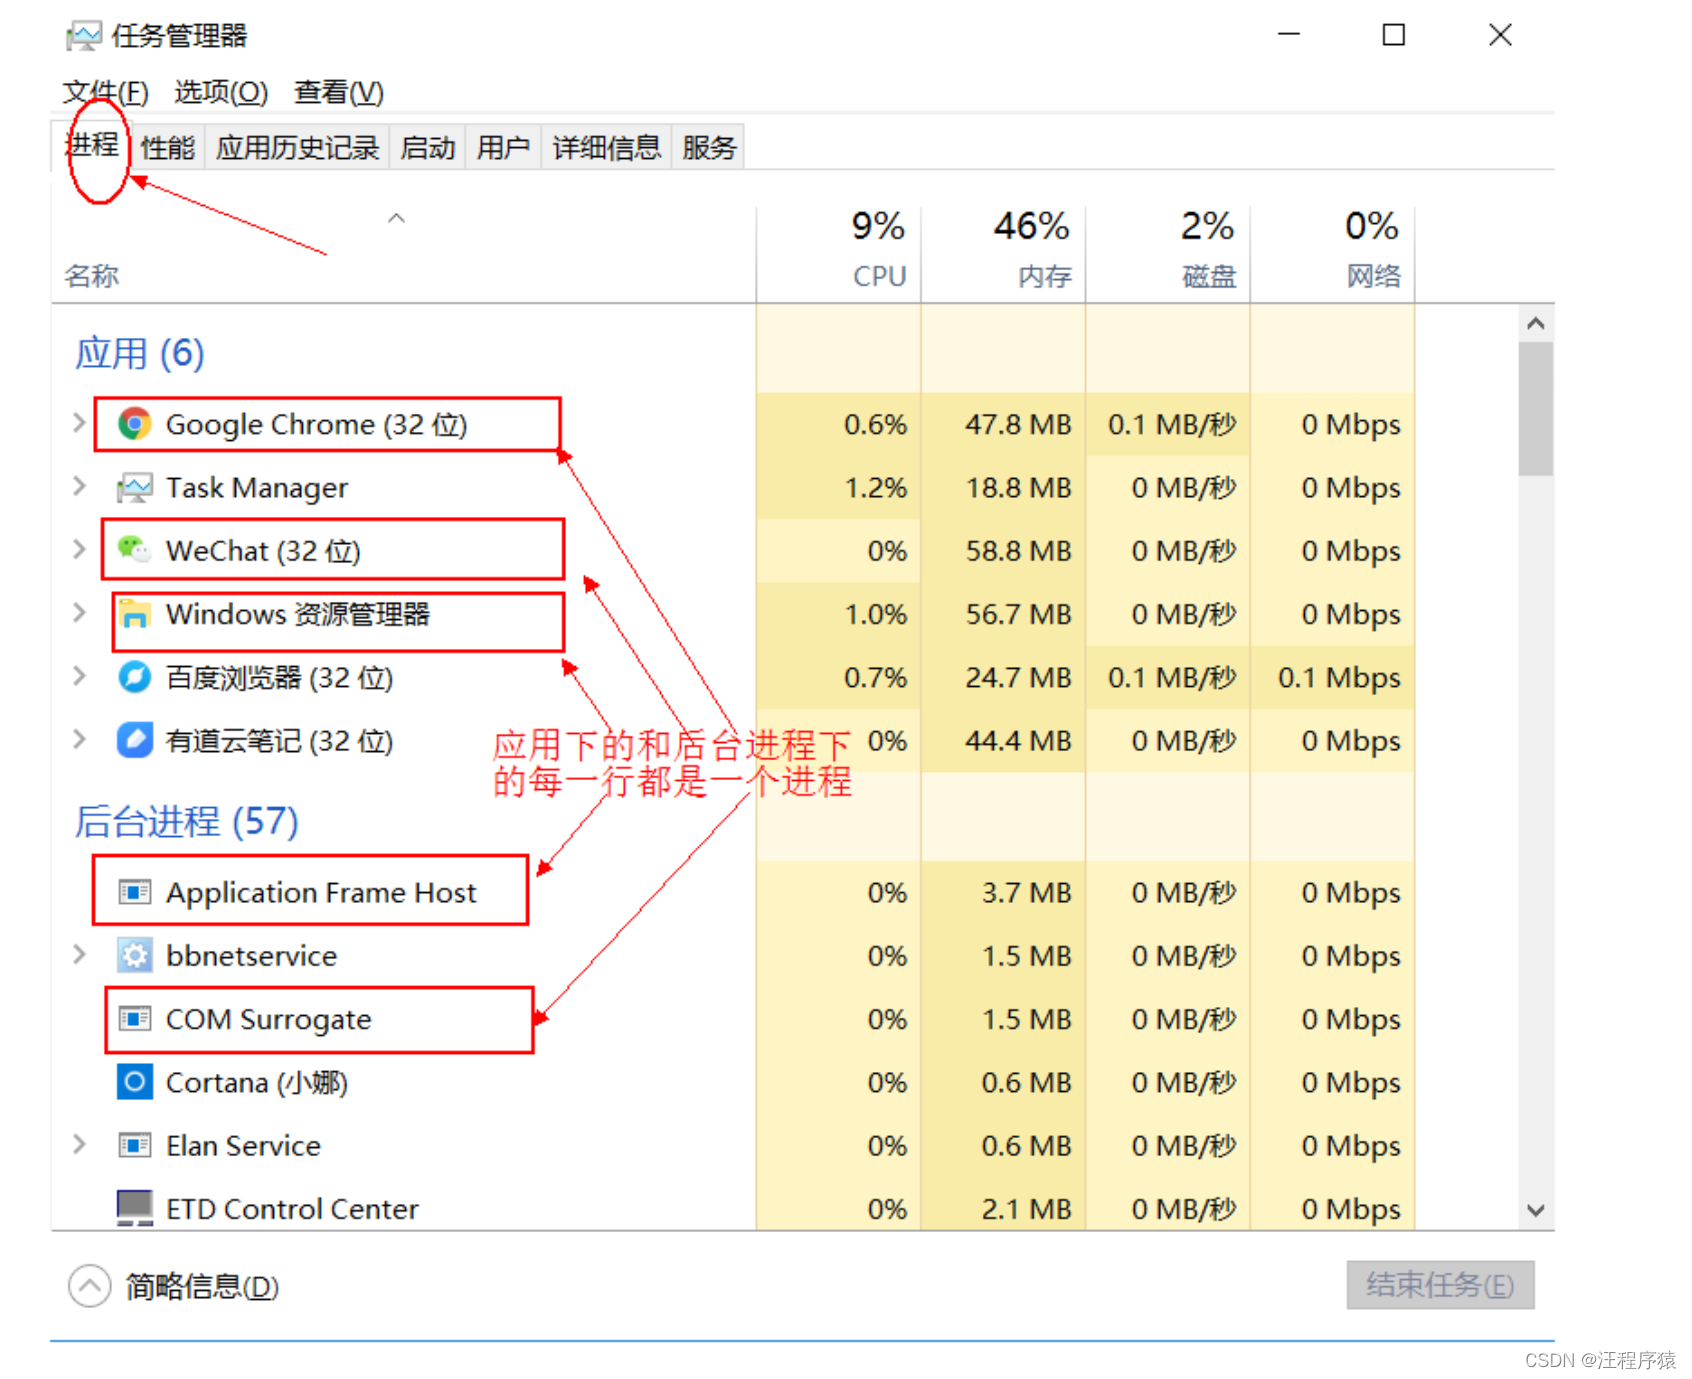The width and height of the screenshot is (1692, 1379).
Task: Select the COM Surrogate row name
Action: 269,1019
